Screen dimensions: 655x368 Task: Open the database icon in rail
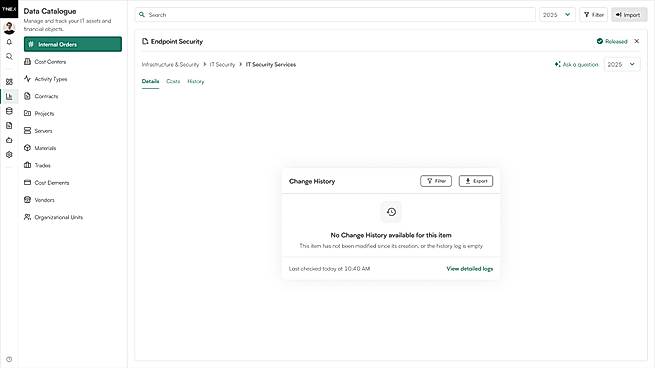point(9,111)
